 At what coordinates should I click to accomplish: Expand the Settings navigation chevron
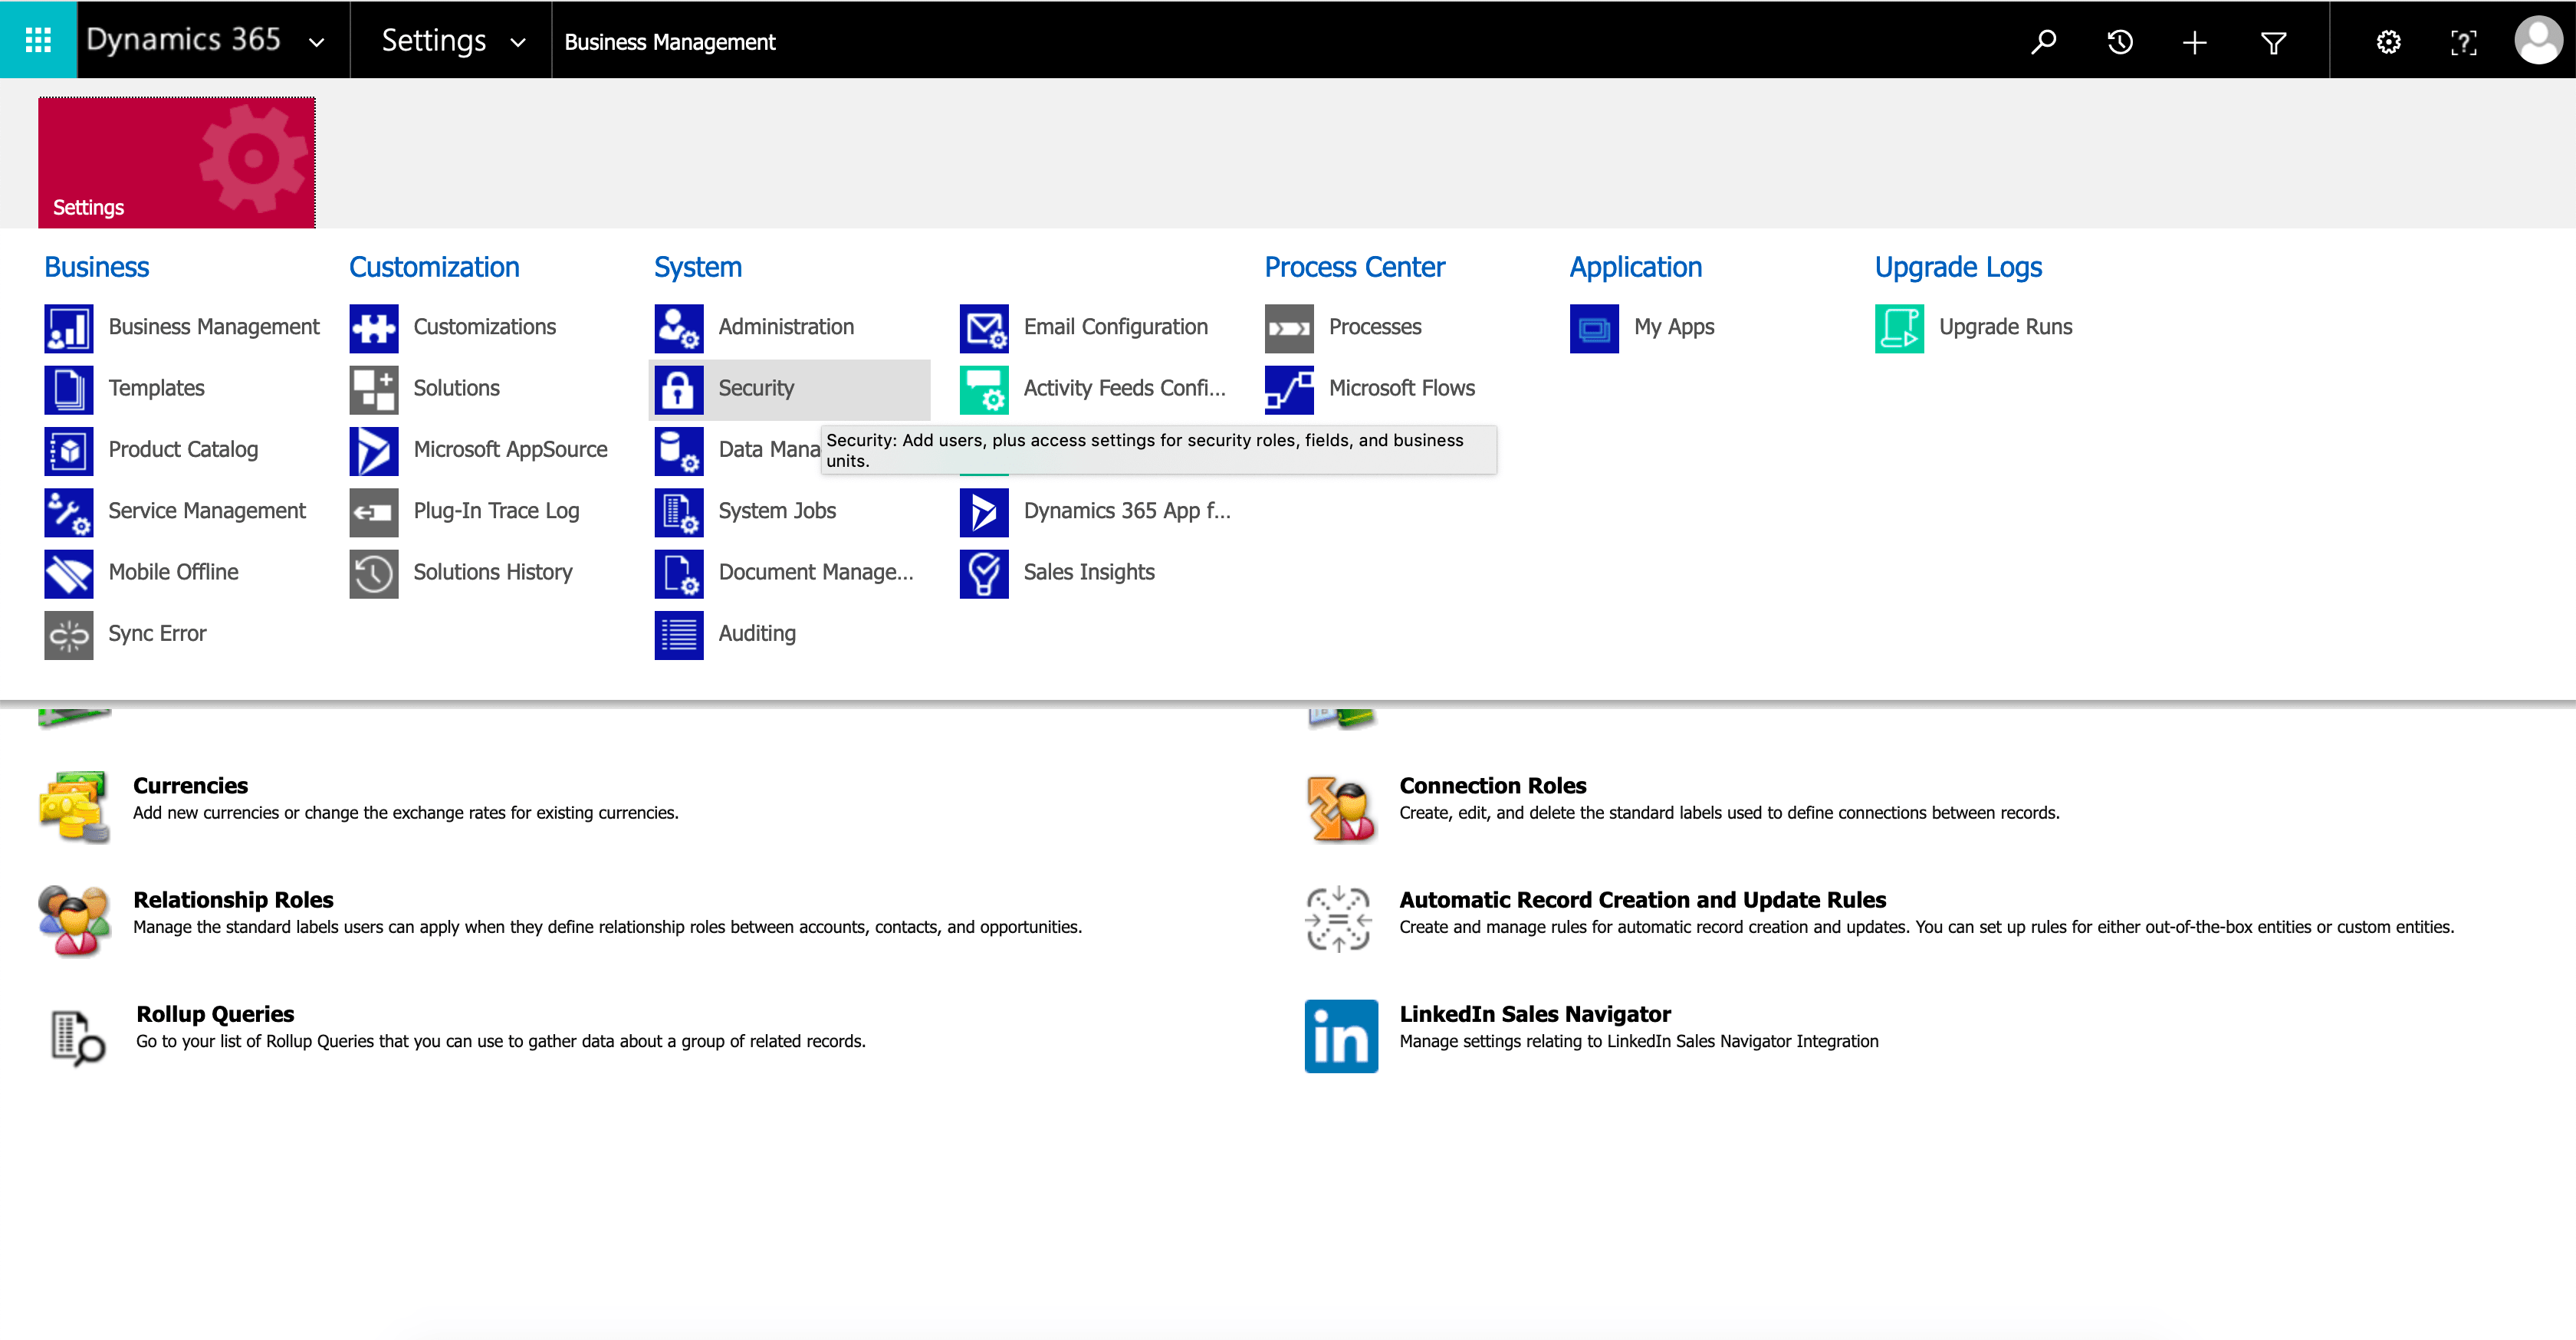518,42
